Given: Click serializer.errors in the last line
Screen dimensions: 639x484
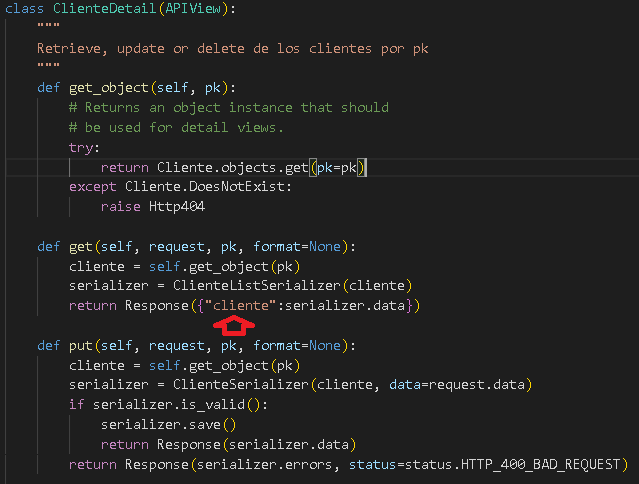Looking at the screenshot, I should (x=264, y=464).
